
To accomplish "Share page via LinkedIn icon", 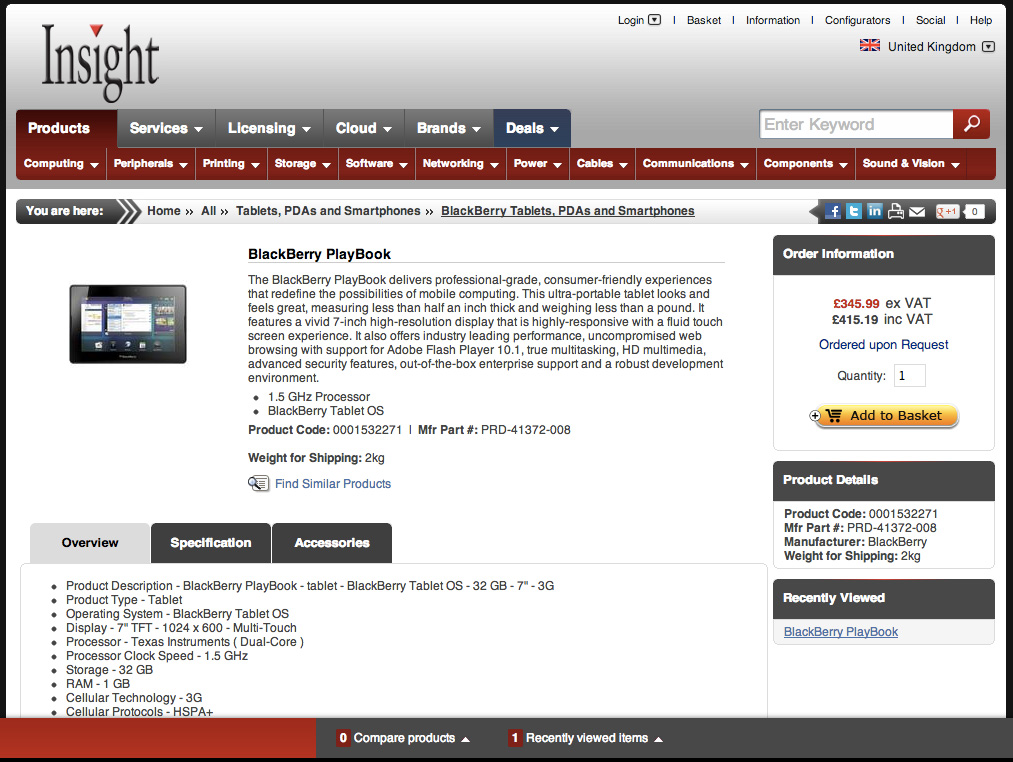I will coord(874,211).
